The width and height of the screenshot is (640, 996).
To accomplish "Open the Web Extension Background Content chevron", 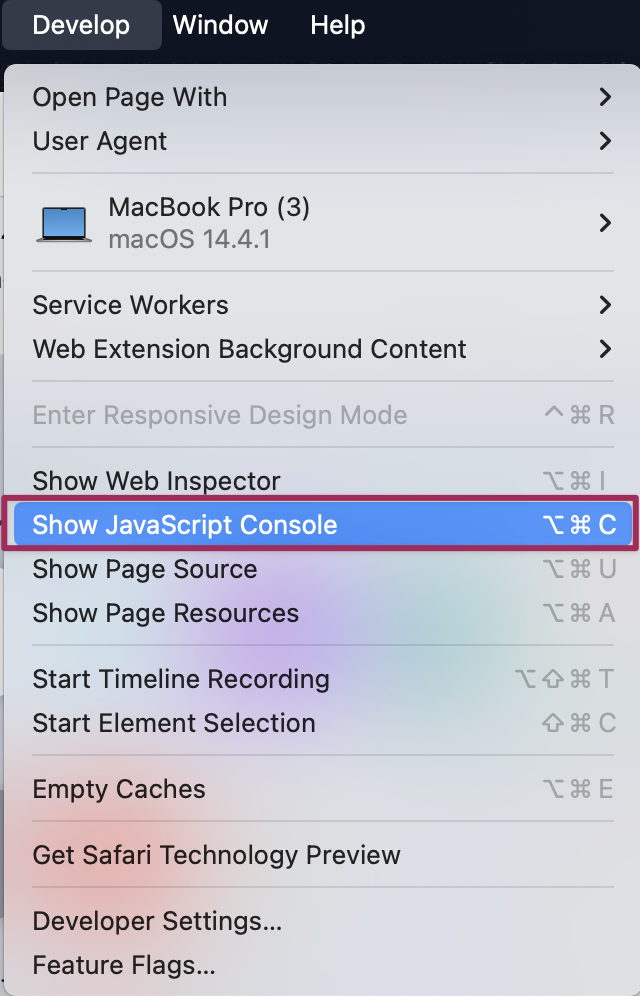I will tap(604, 349).
